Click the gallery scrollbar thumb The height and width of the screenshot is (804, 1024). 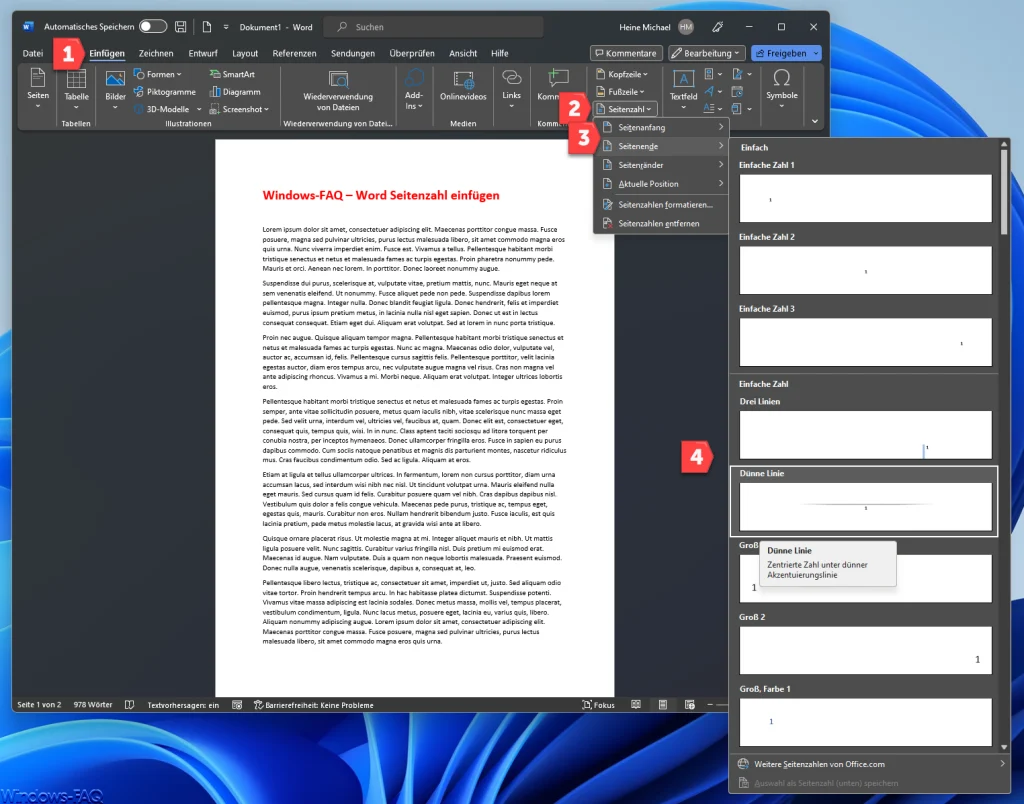(1004, 191)
